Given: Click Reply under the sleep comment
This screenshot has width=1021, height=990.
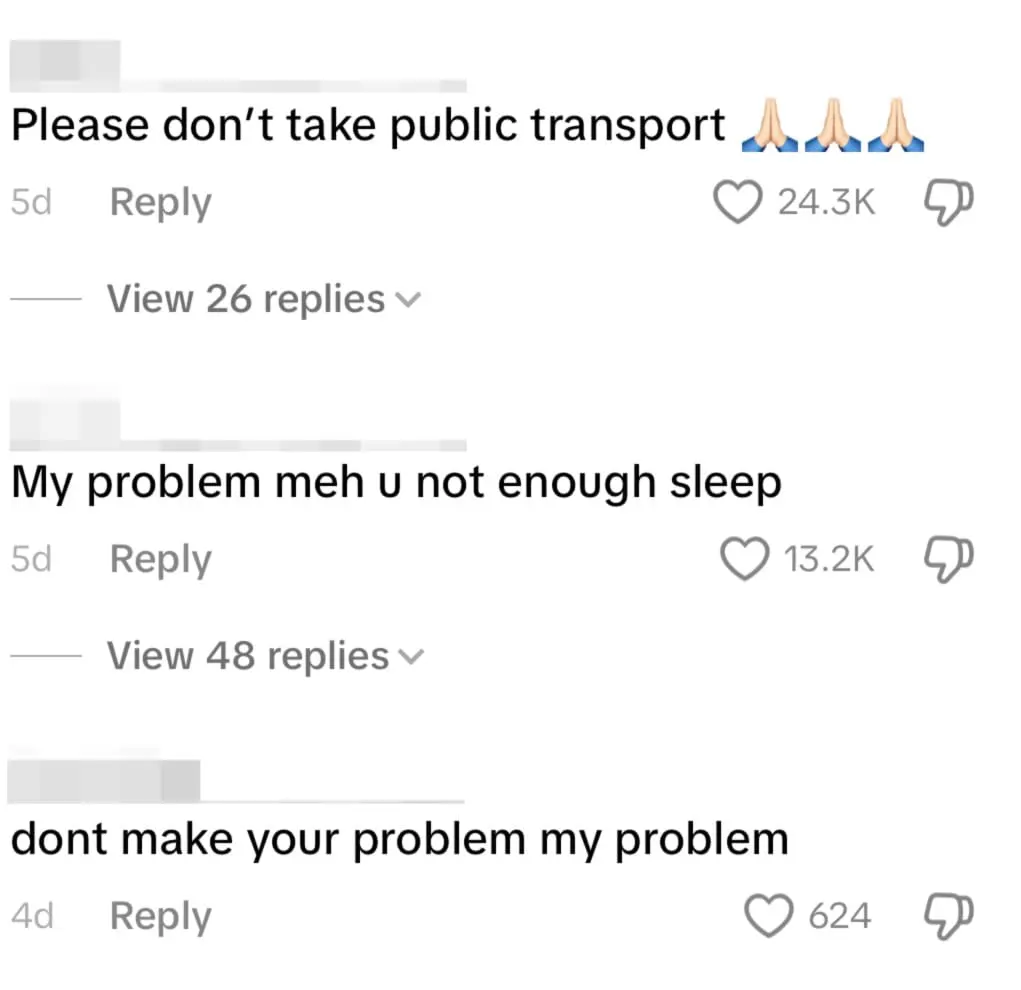Looking at the screenshot, I should click(x=160, y=559).
